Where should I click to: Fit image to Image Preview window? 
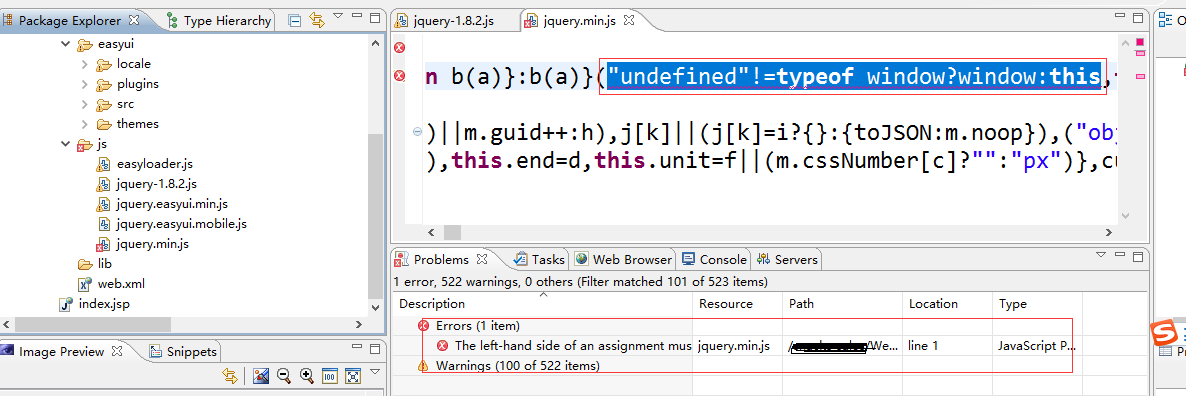tap(352, 376)
